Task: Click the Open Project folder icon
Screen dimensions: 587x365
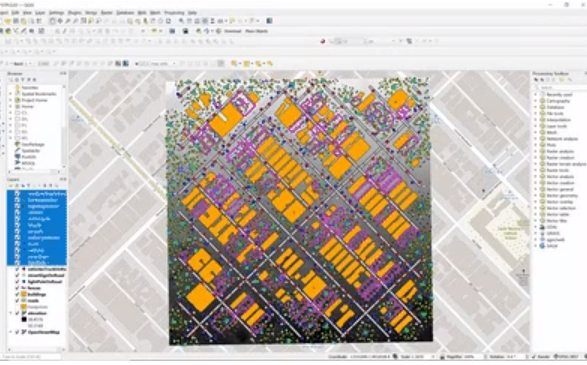Action: (8, 21)
